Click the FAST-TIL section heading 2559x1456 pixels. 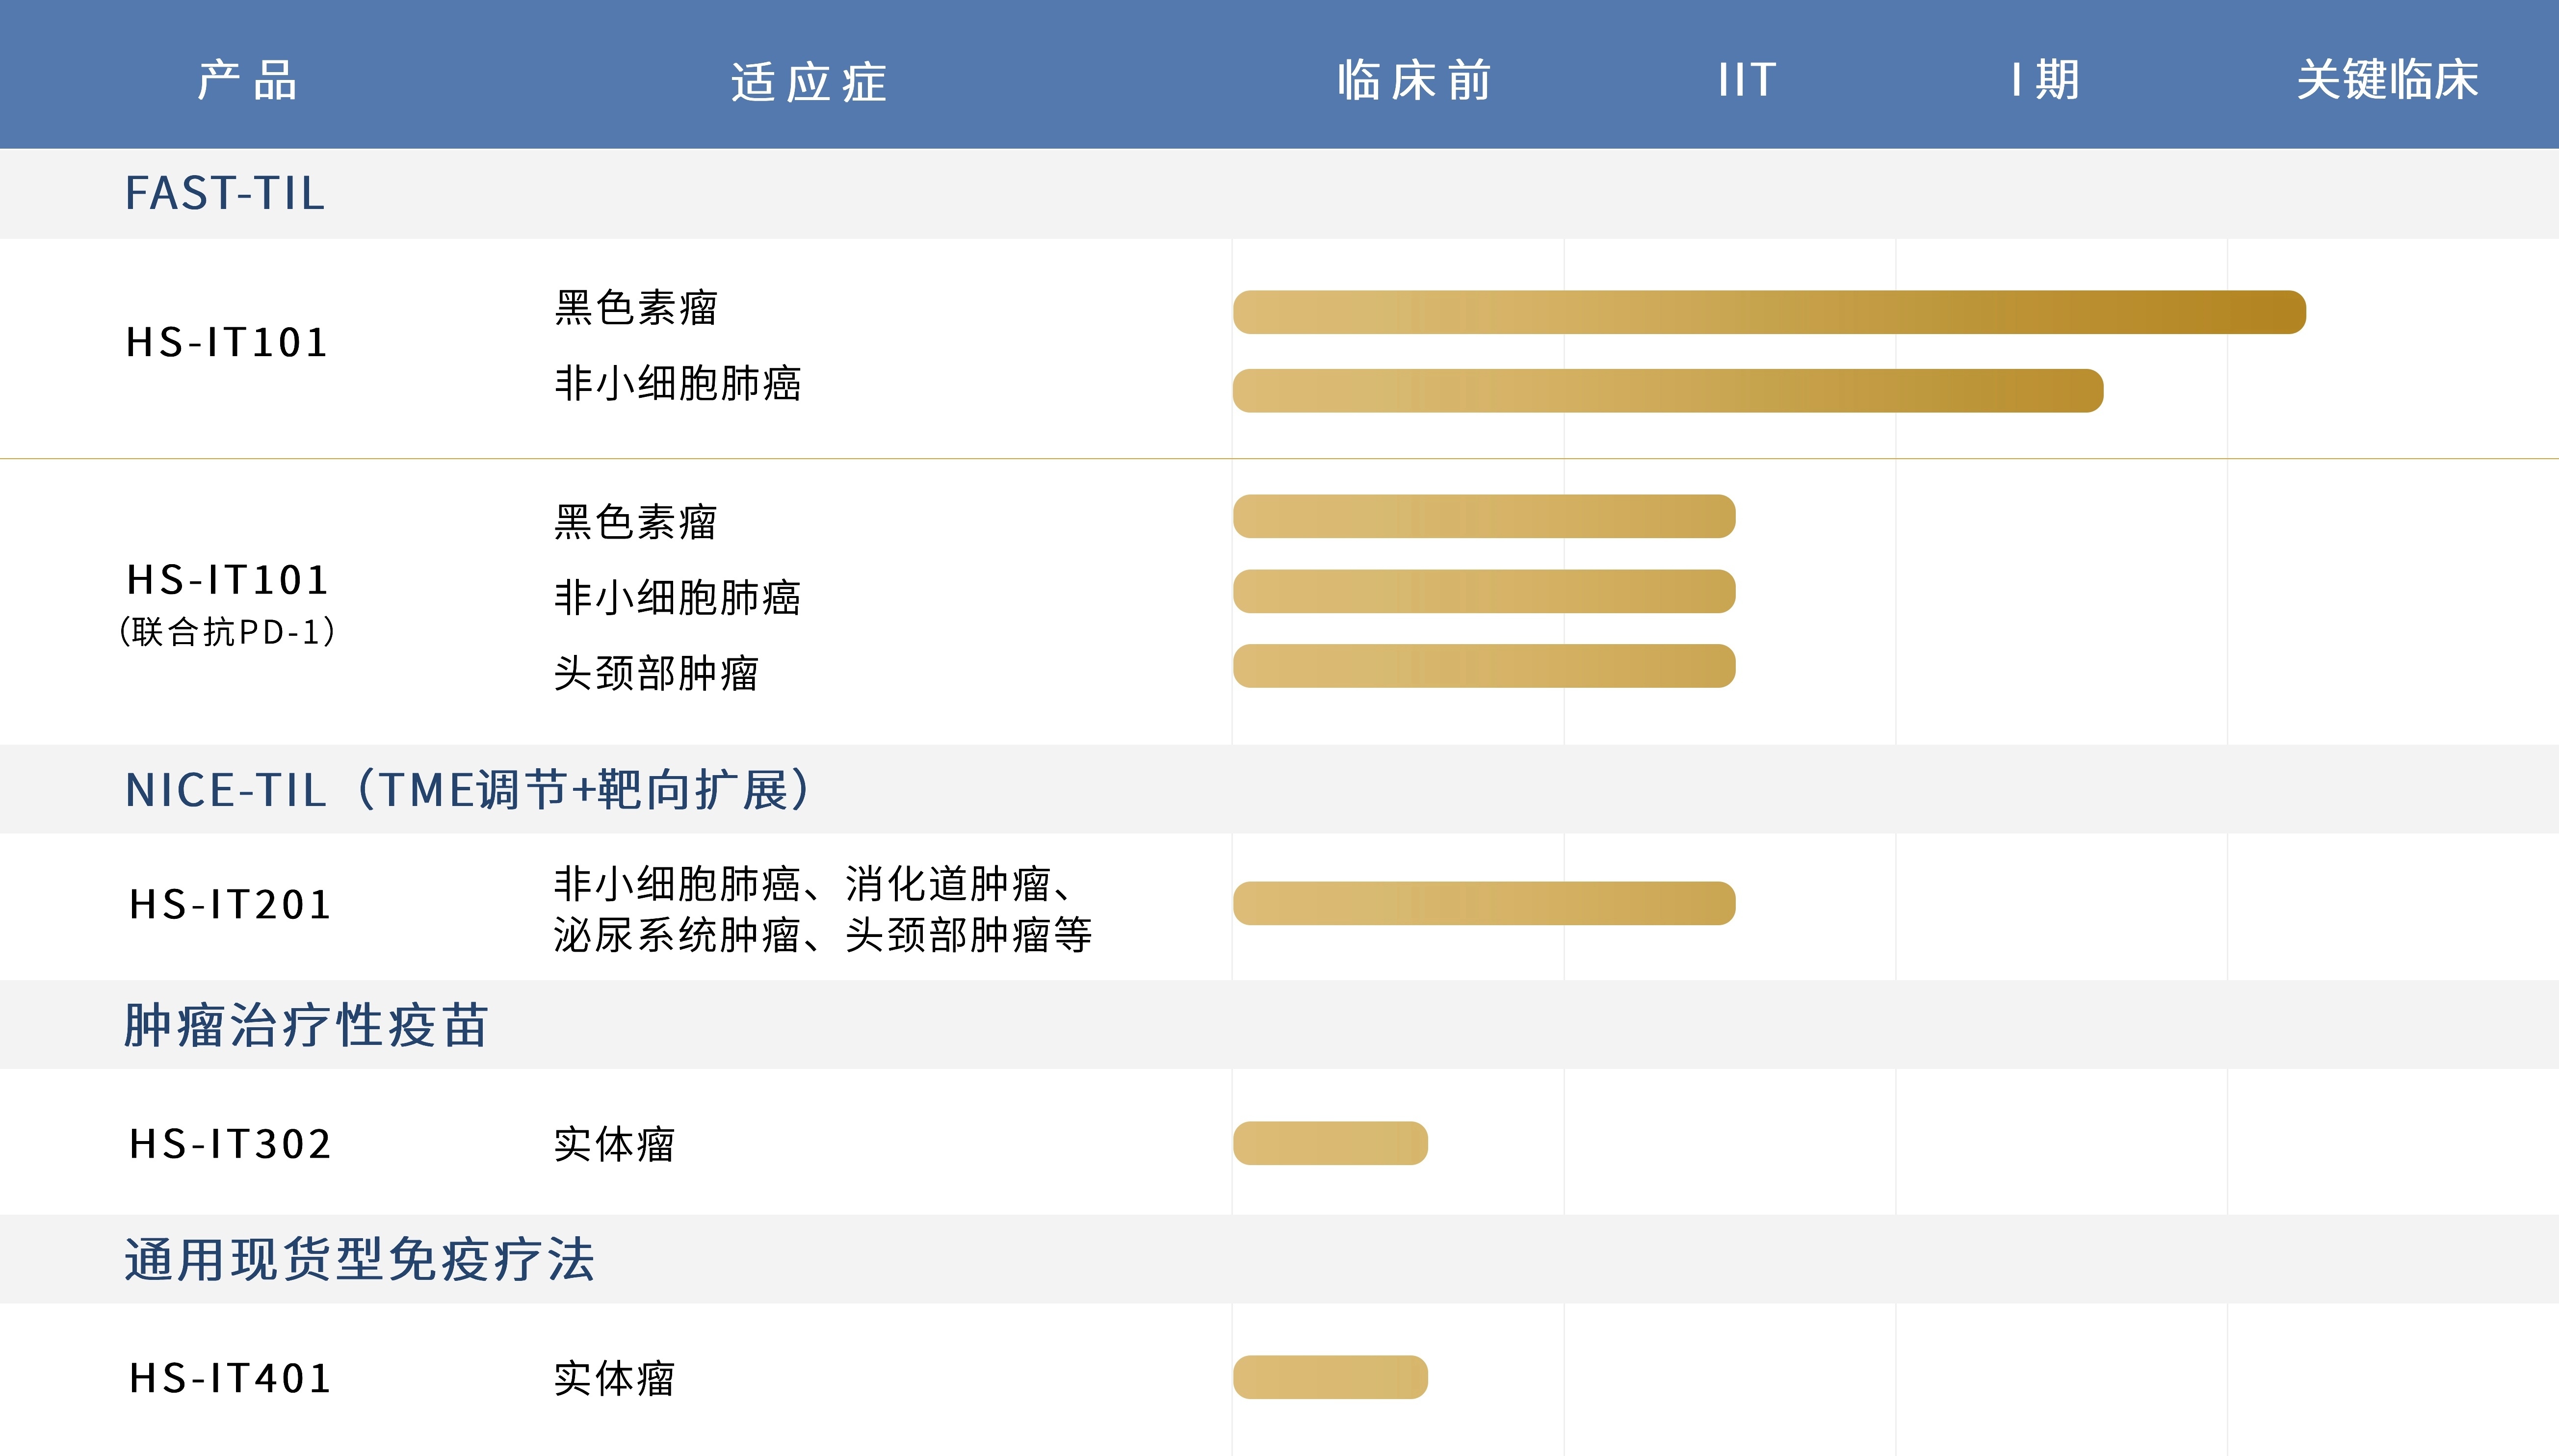225,193
